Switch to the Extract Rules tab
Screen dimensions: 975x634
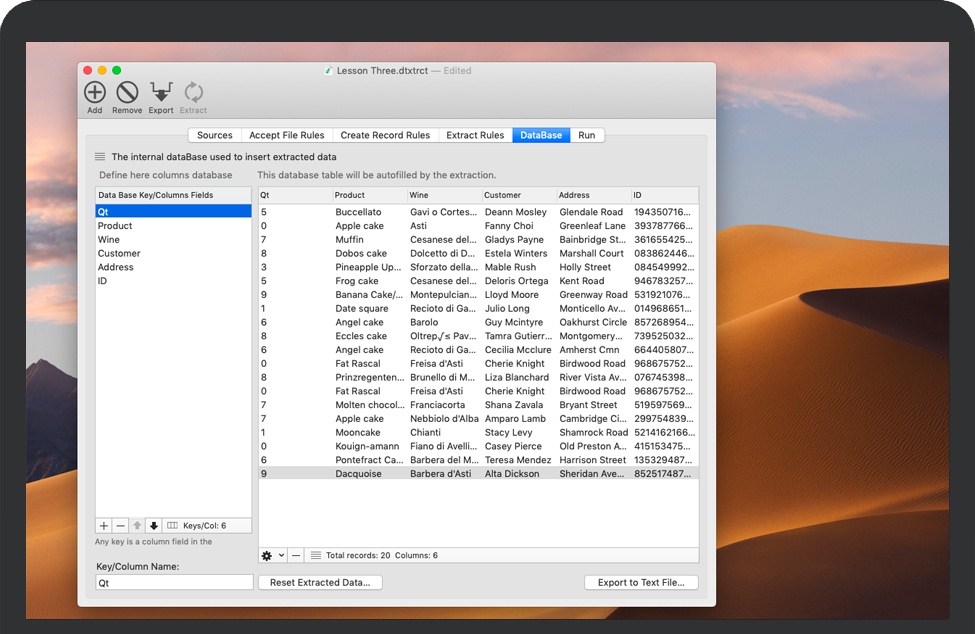coord(475,135)
